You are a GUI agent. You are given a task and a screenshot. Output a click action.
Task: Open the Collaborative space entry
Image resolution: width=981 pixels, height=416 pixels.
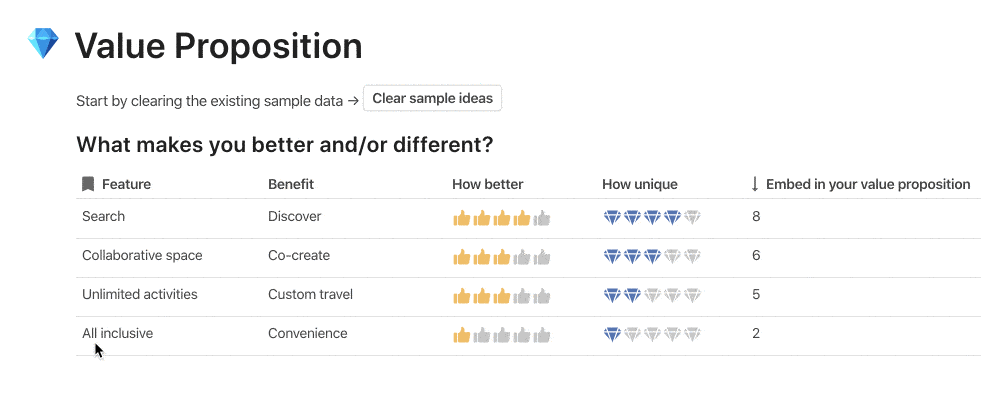click(142, 255)
